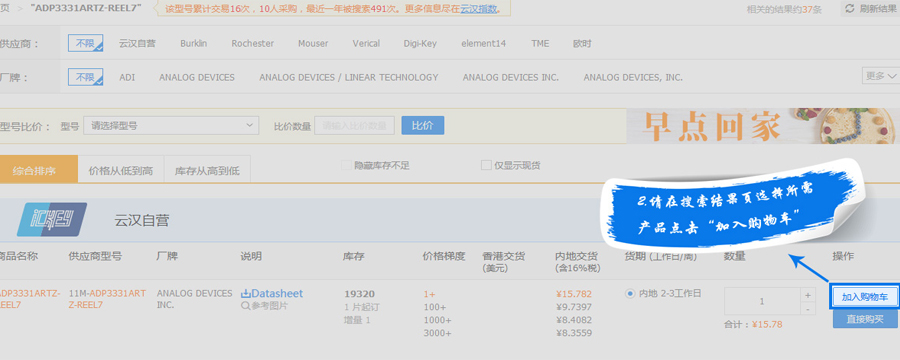Filter by brand ANALOG DEVICES
900x360 pixels.
click(197, 77)
